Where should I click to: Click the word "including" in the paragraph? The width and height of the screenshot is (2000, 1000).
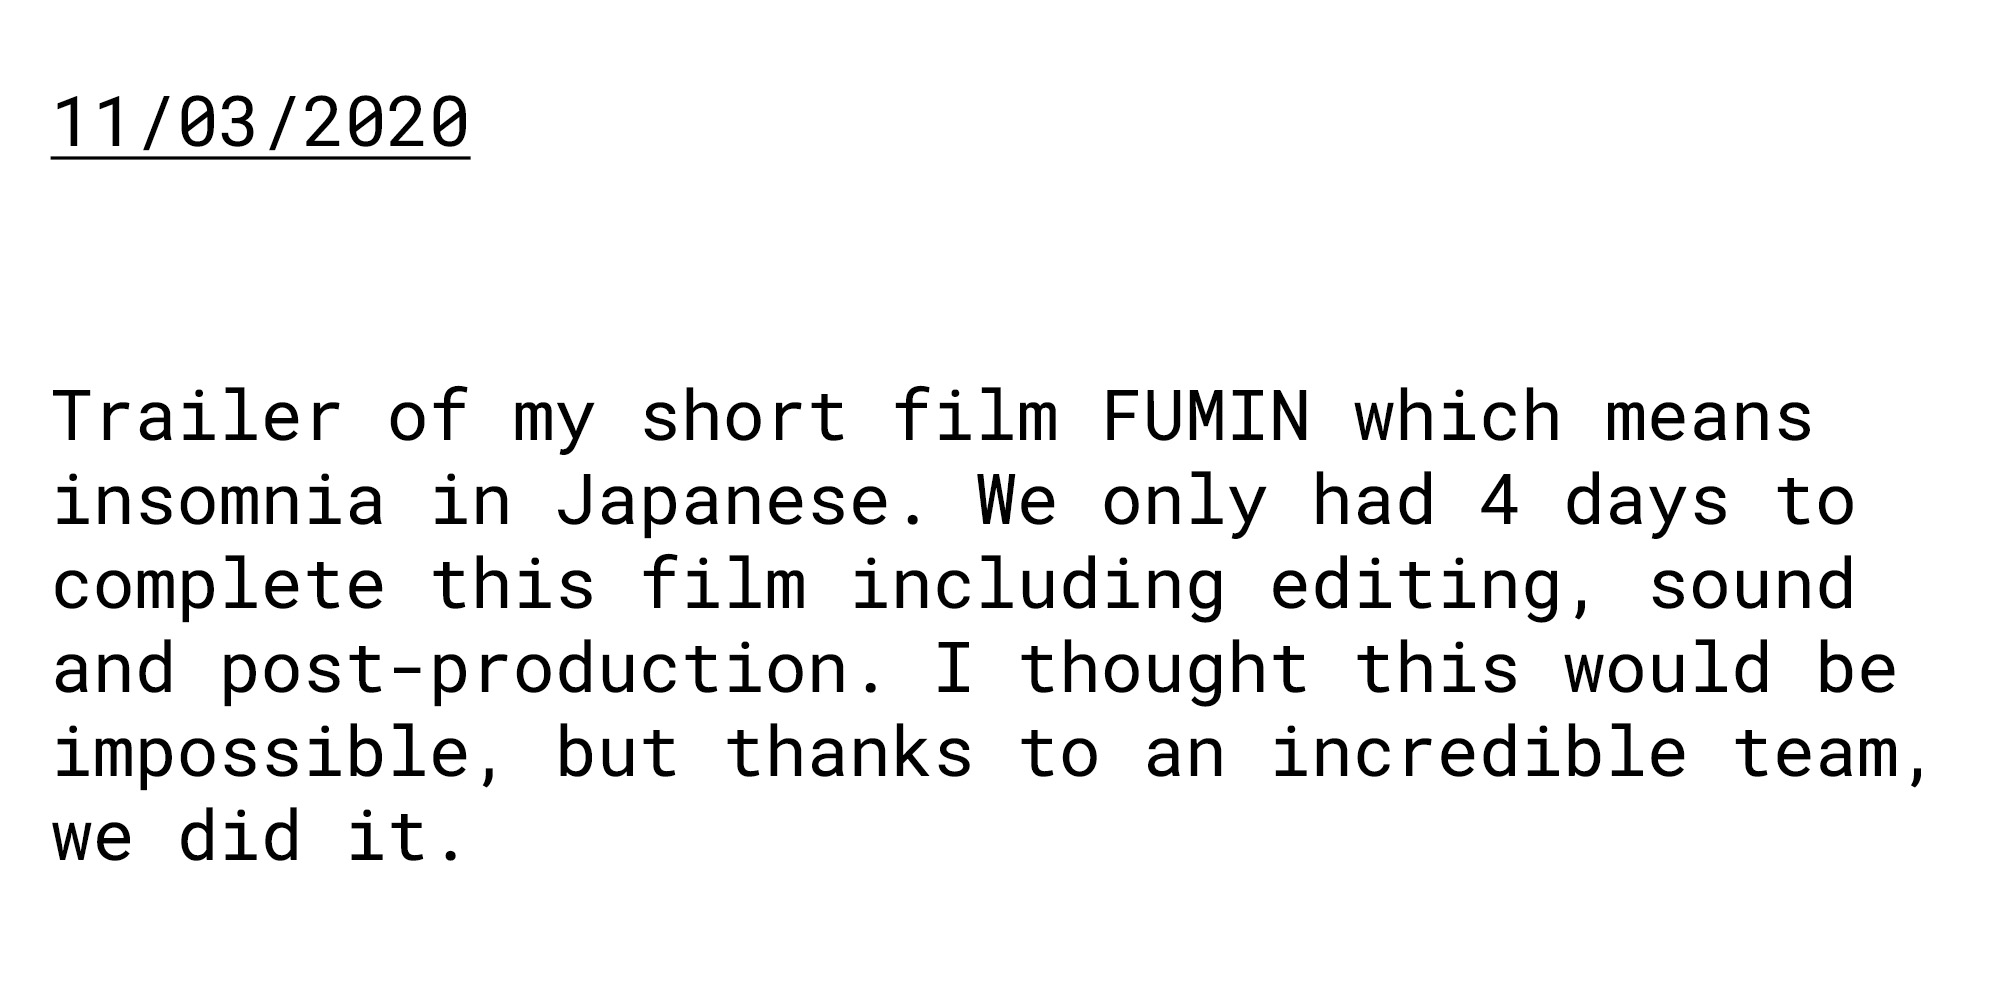tap(1037, 586)
